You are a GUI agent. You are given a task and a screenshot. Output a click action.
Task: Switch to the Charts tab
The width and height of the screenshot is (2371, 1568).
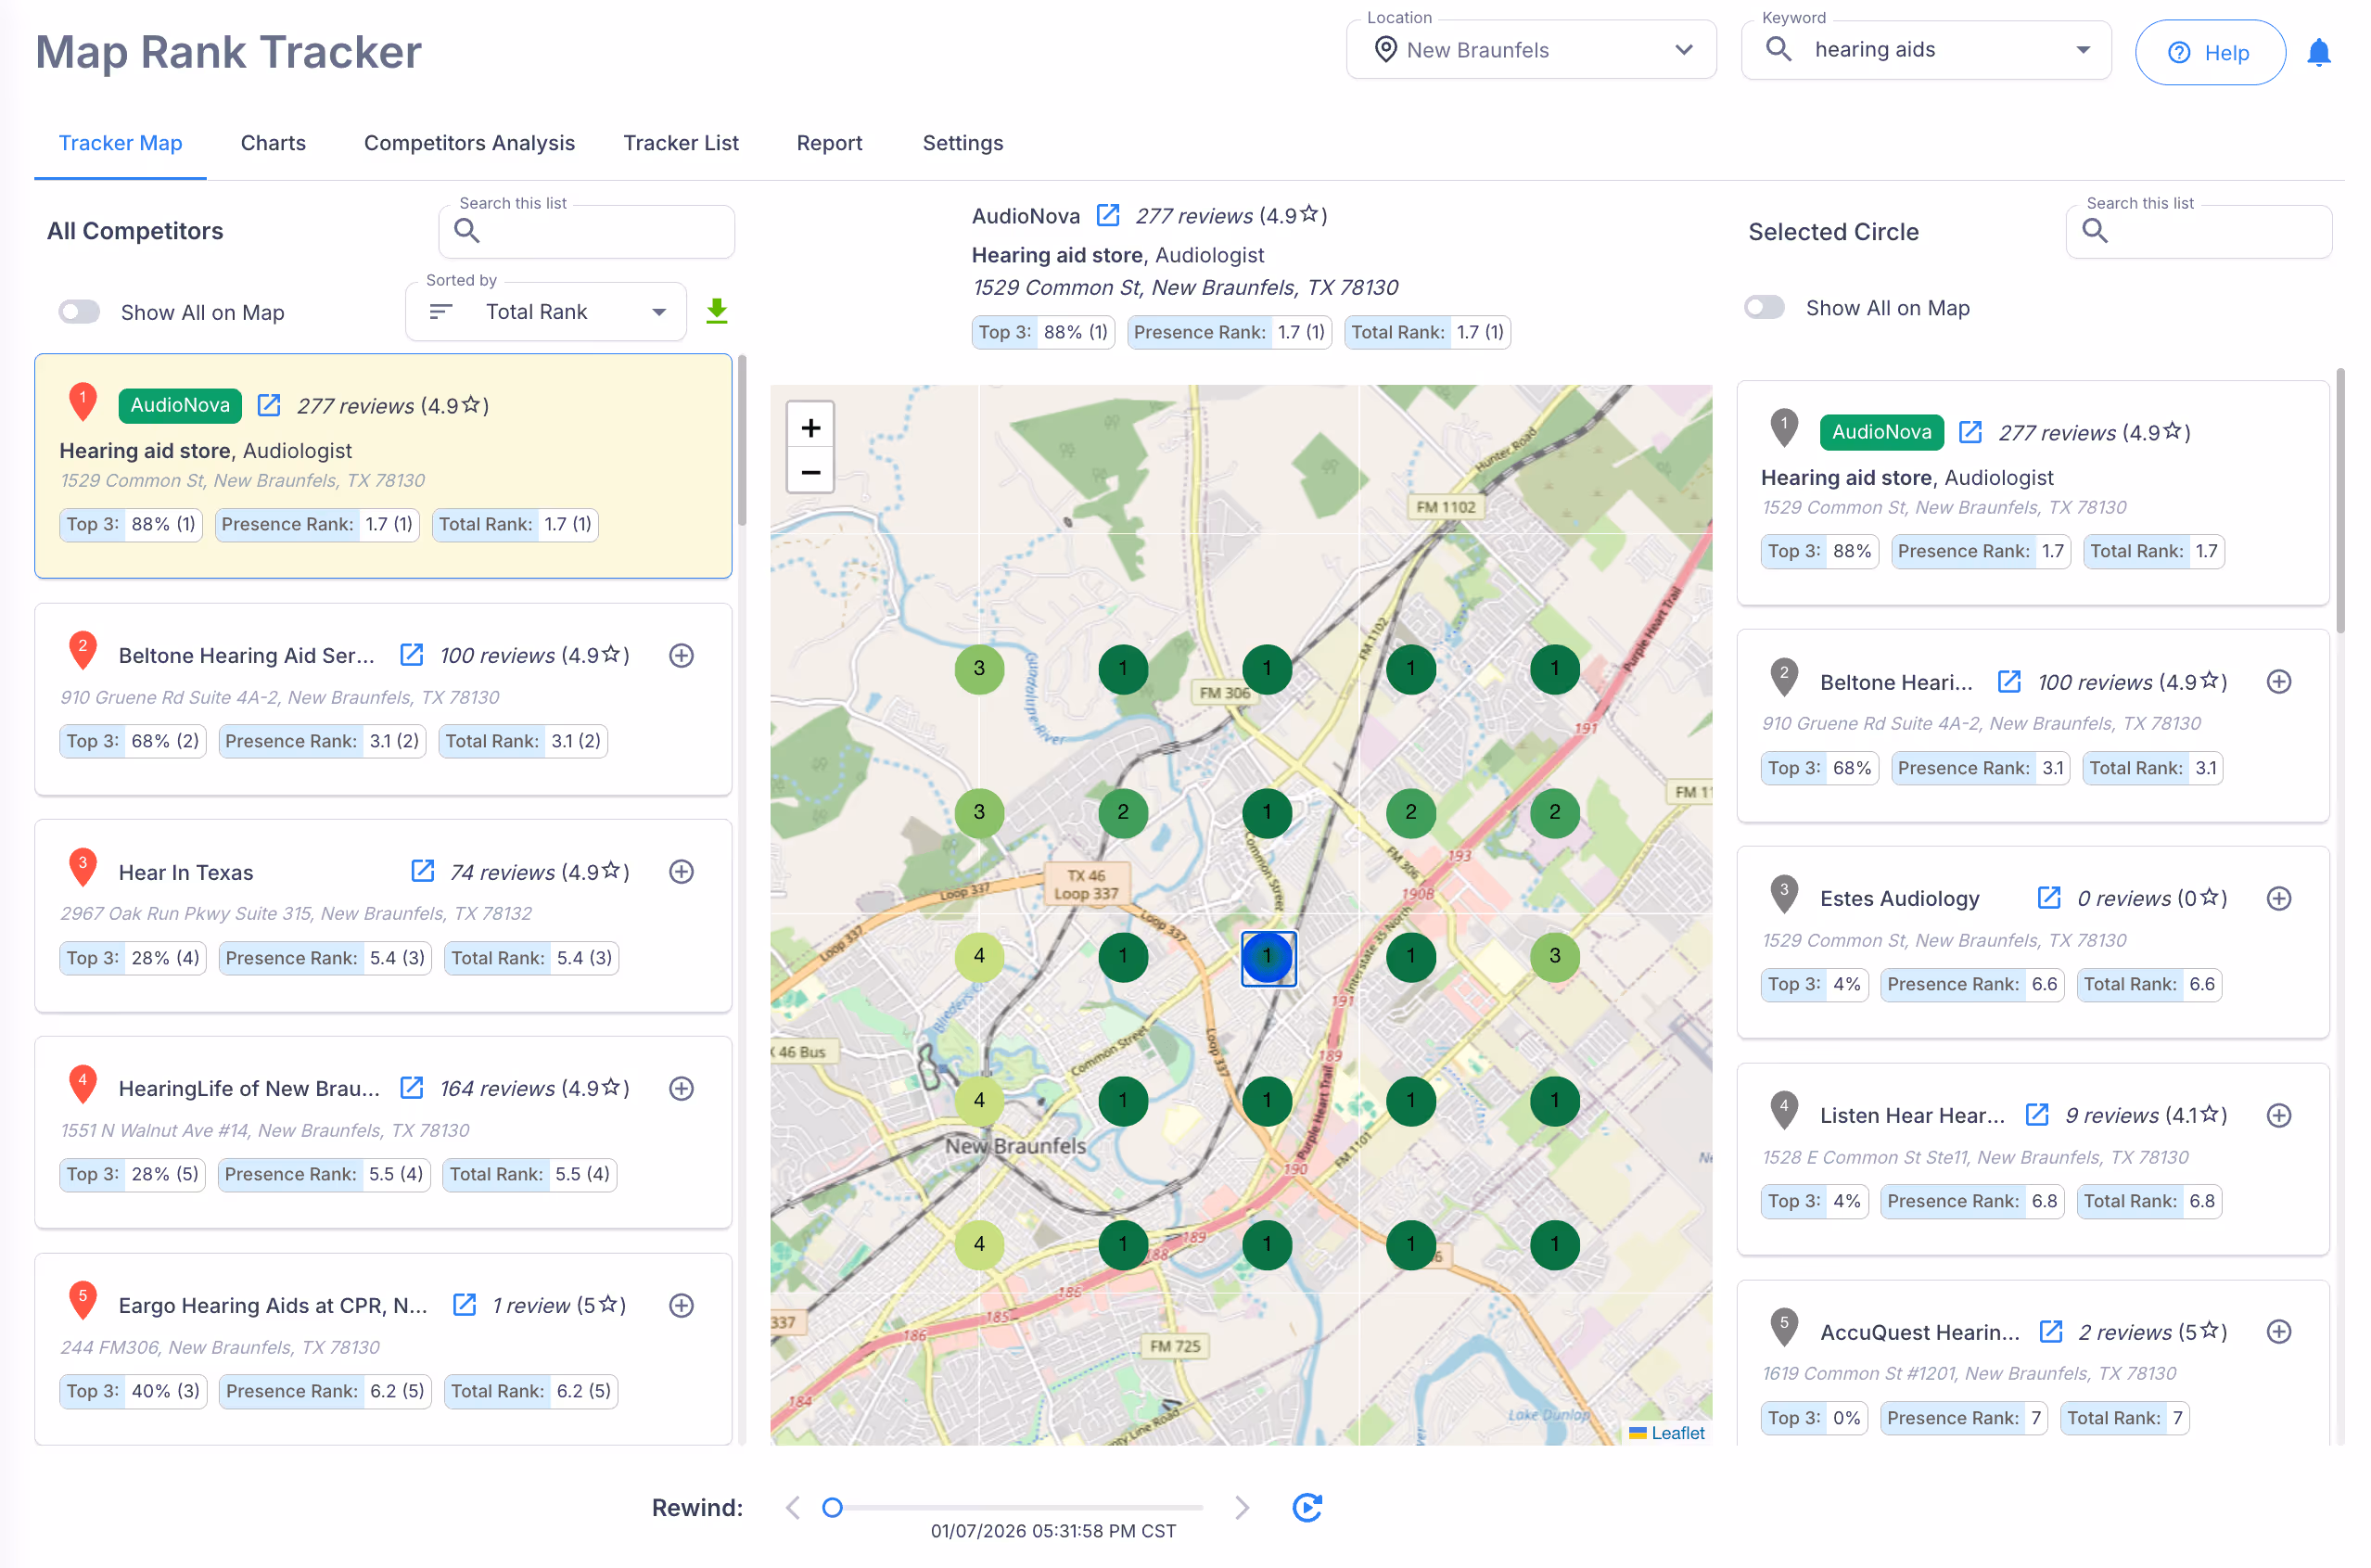point(272,143)
